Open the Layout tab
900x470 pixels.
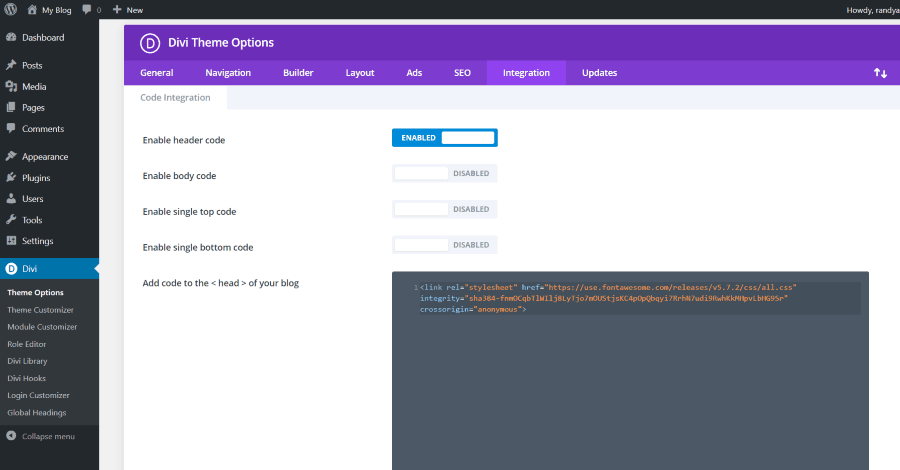(x=360, y=73)
